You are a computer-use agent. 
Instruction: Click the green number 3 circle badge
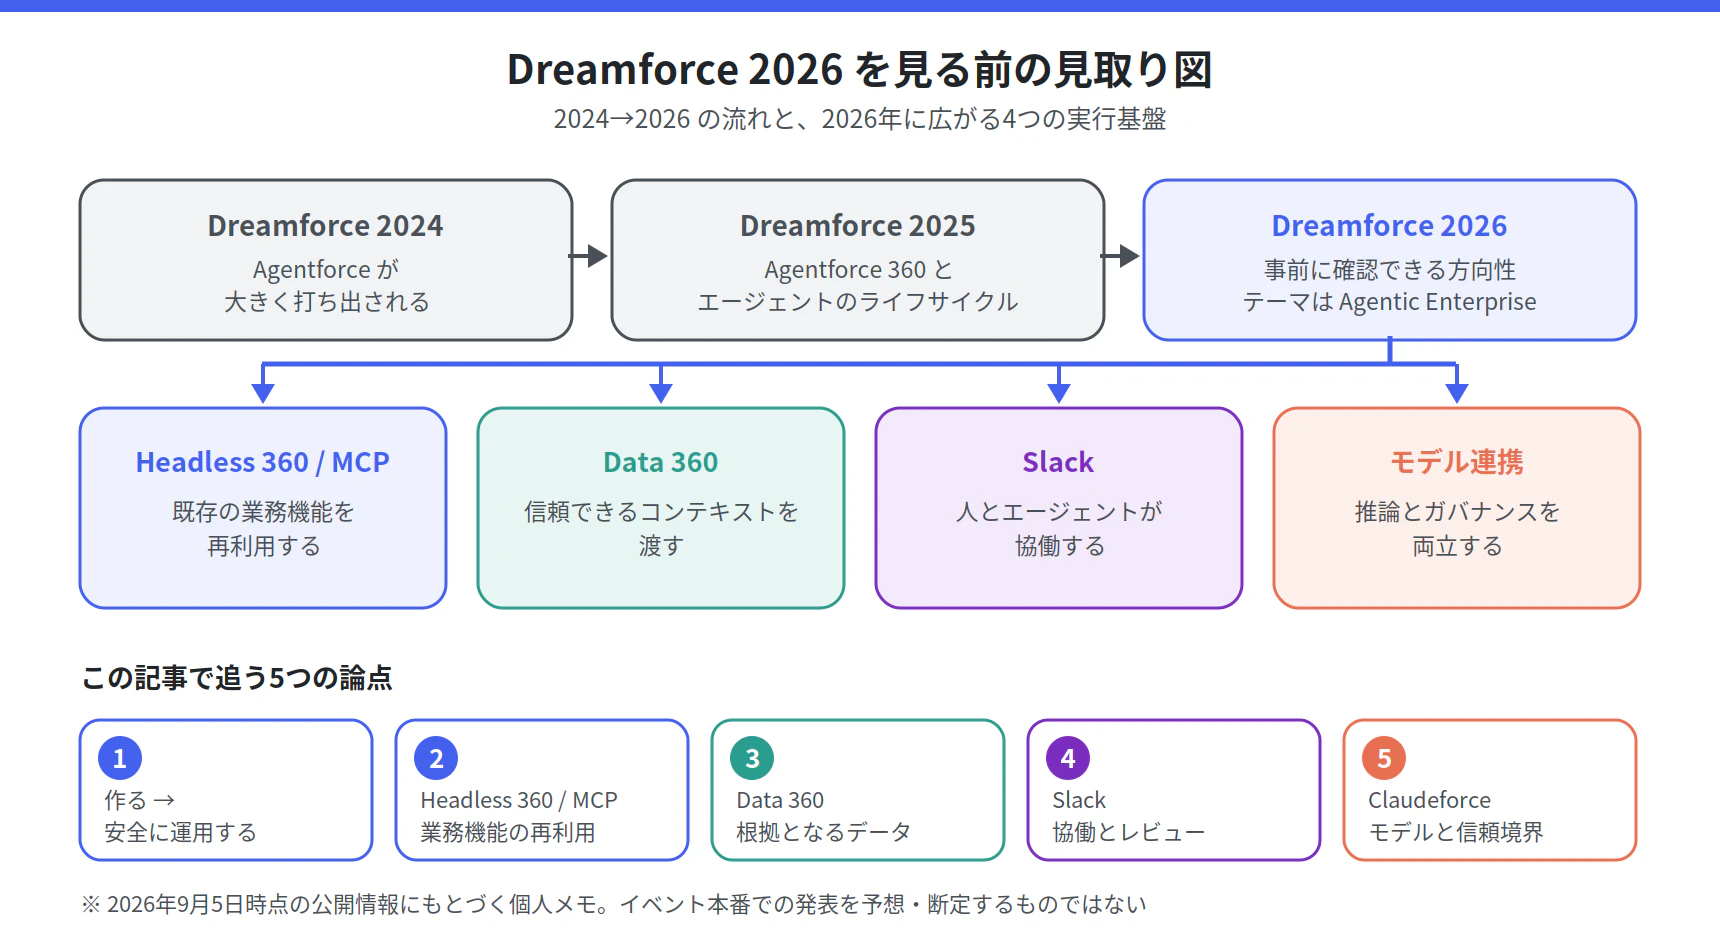pos(752,758)
